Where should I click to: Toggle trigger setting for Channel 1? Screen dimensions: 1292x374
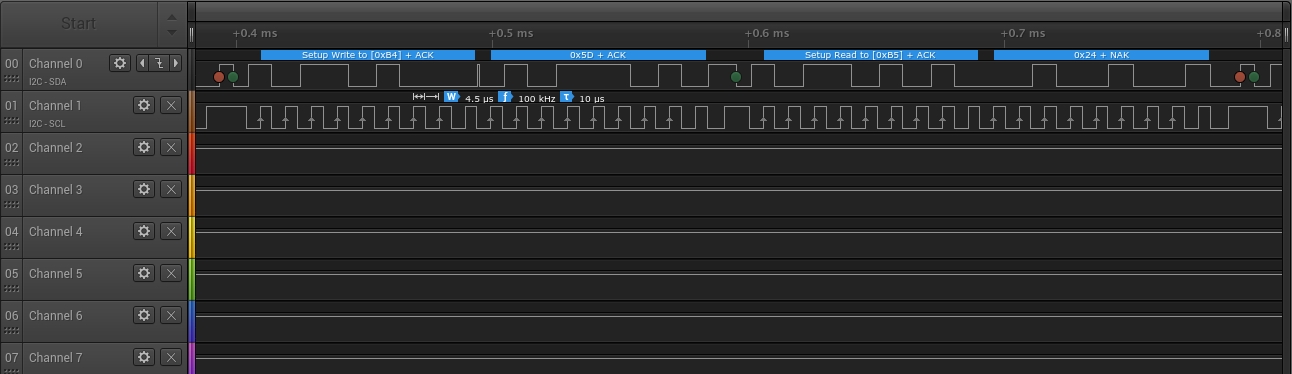pos(171,105)
